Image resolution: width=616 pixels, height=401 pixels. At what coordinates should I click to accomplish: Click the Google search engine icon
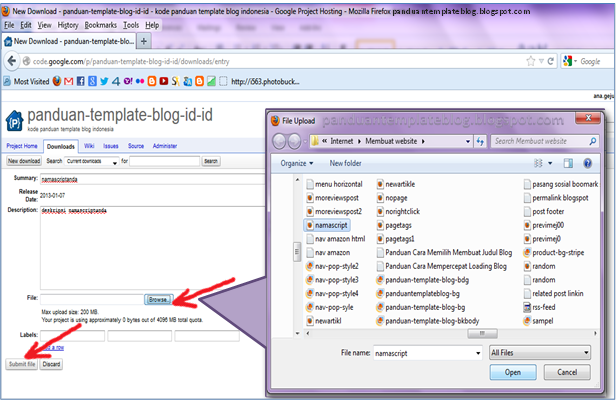coord(567,61)
